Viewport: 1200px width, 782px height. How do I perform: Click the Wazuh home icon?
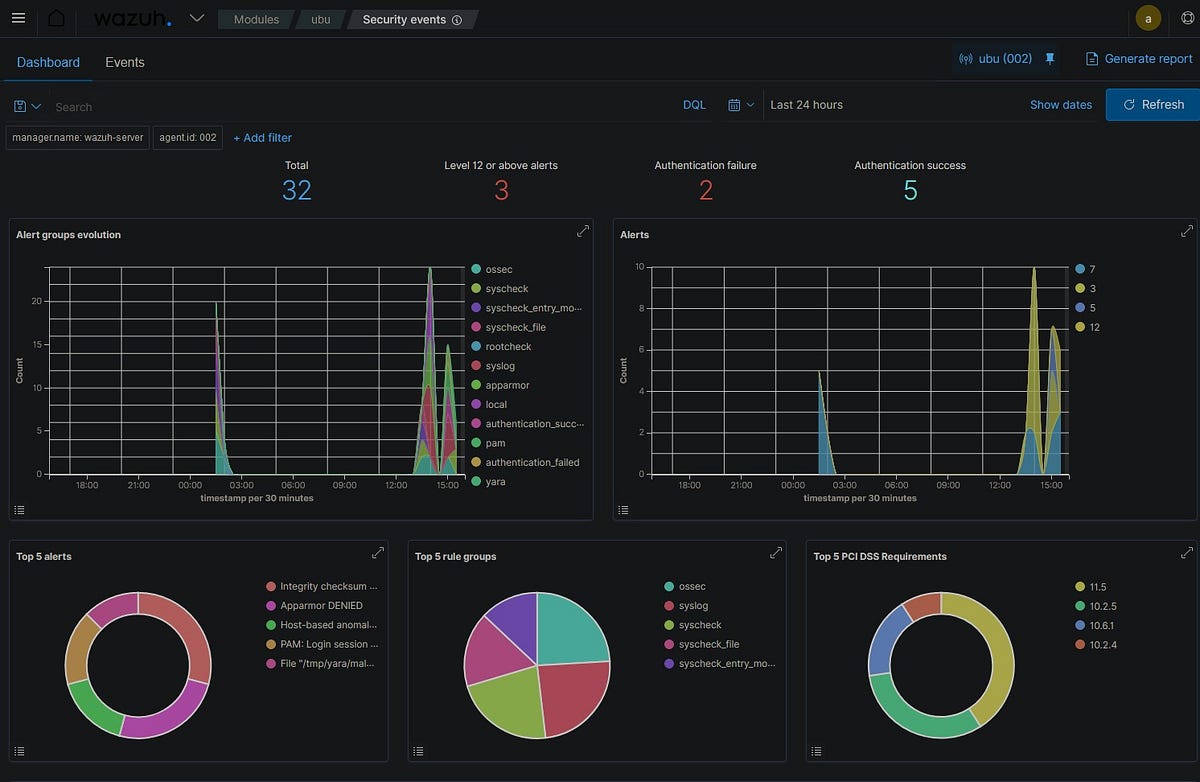pos(56,18)
